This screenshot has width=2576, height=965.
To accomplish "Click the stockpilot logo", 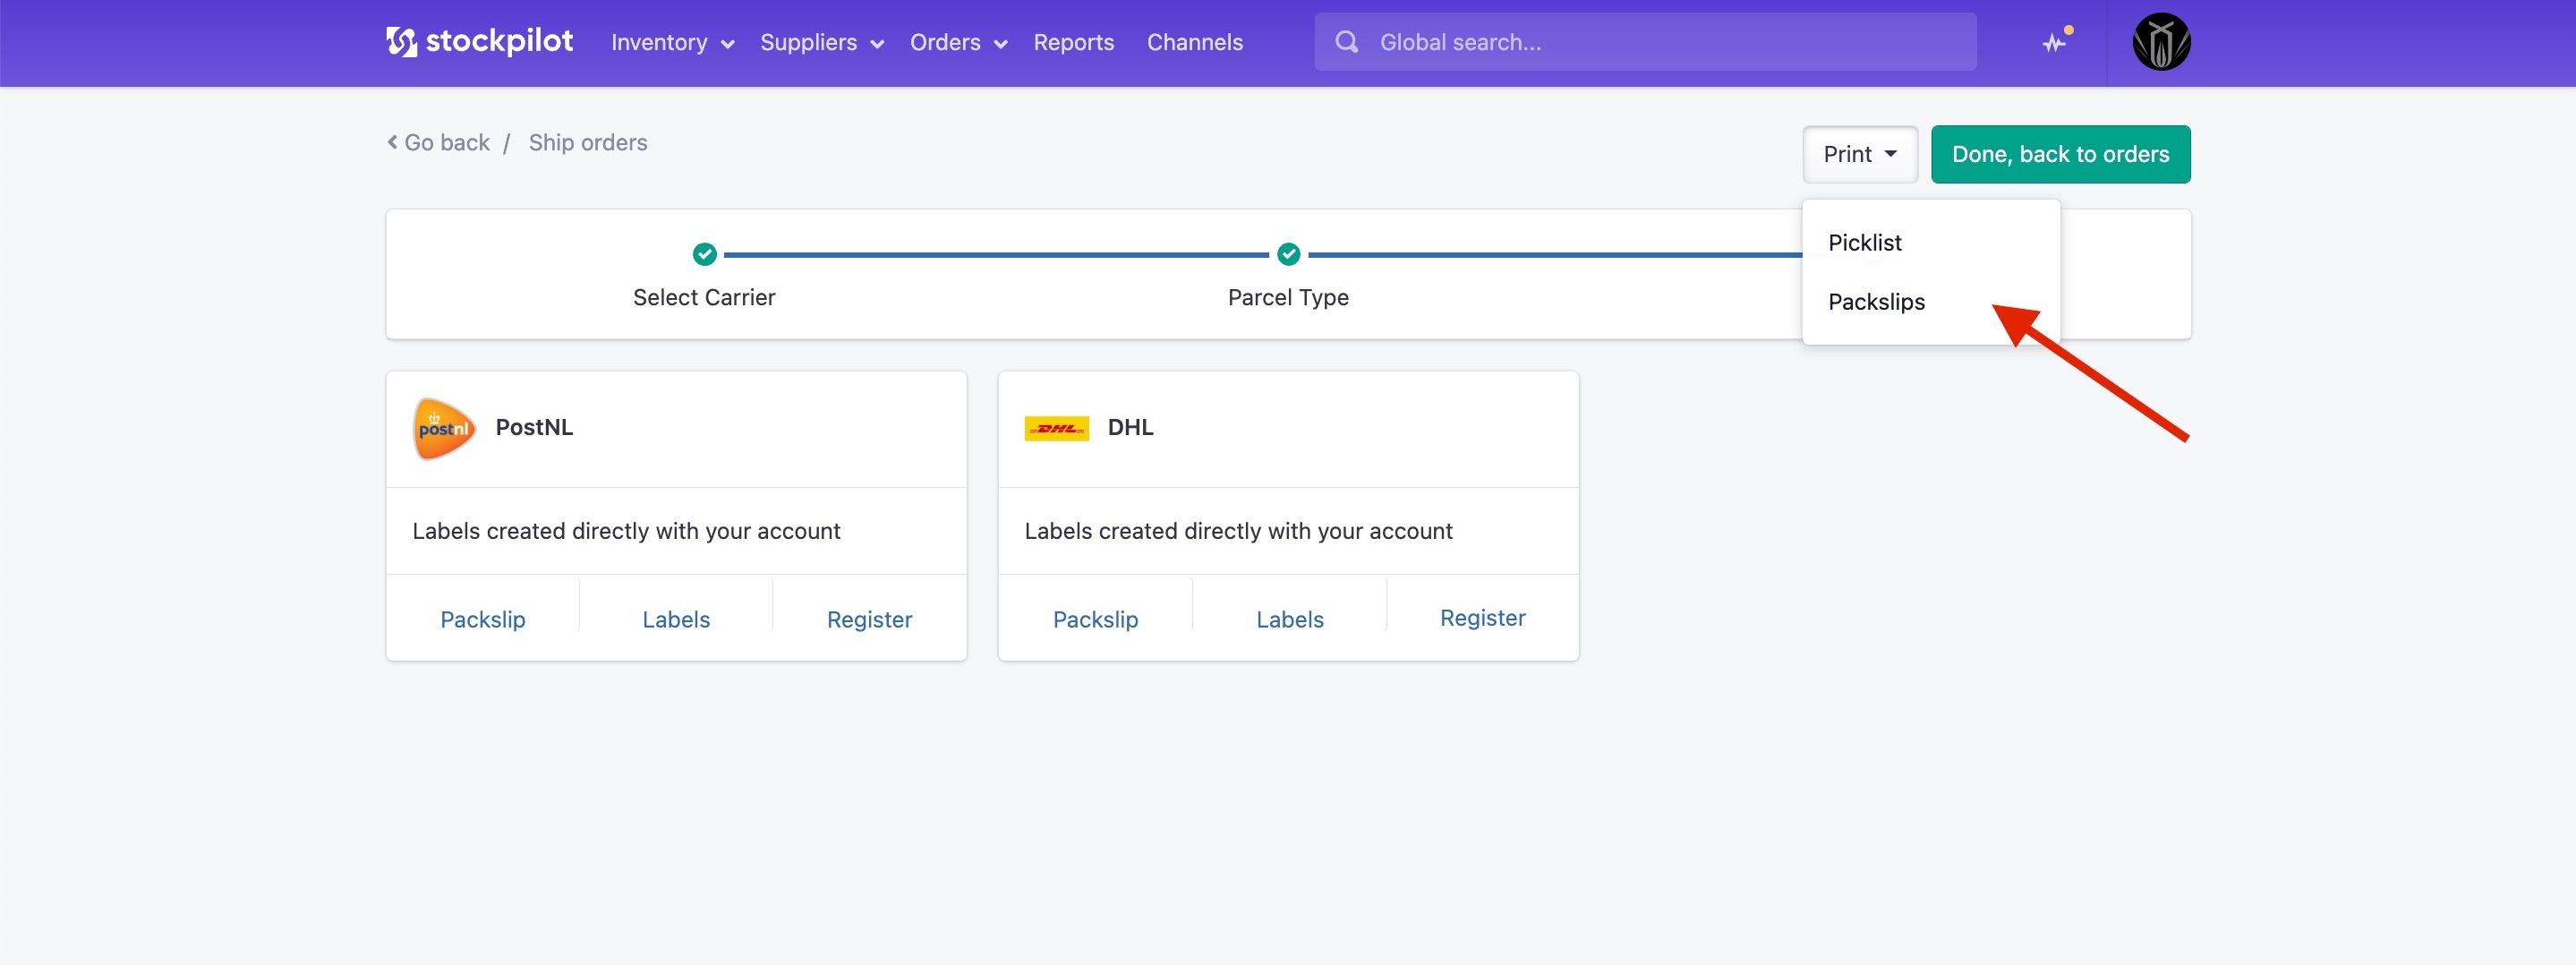I will [x=479, y=42].
